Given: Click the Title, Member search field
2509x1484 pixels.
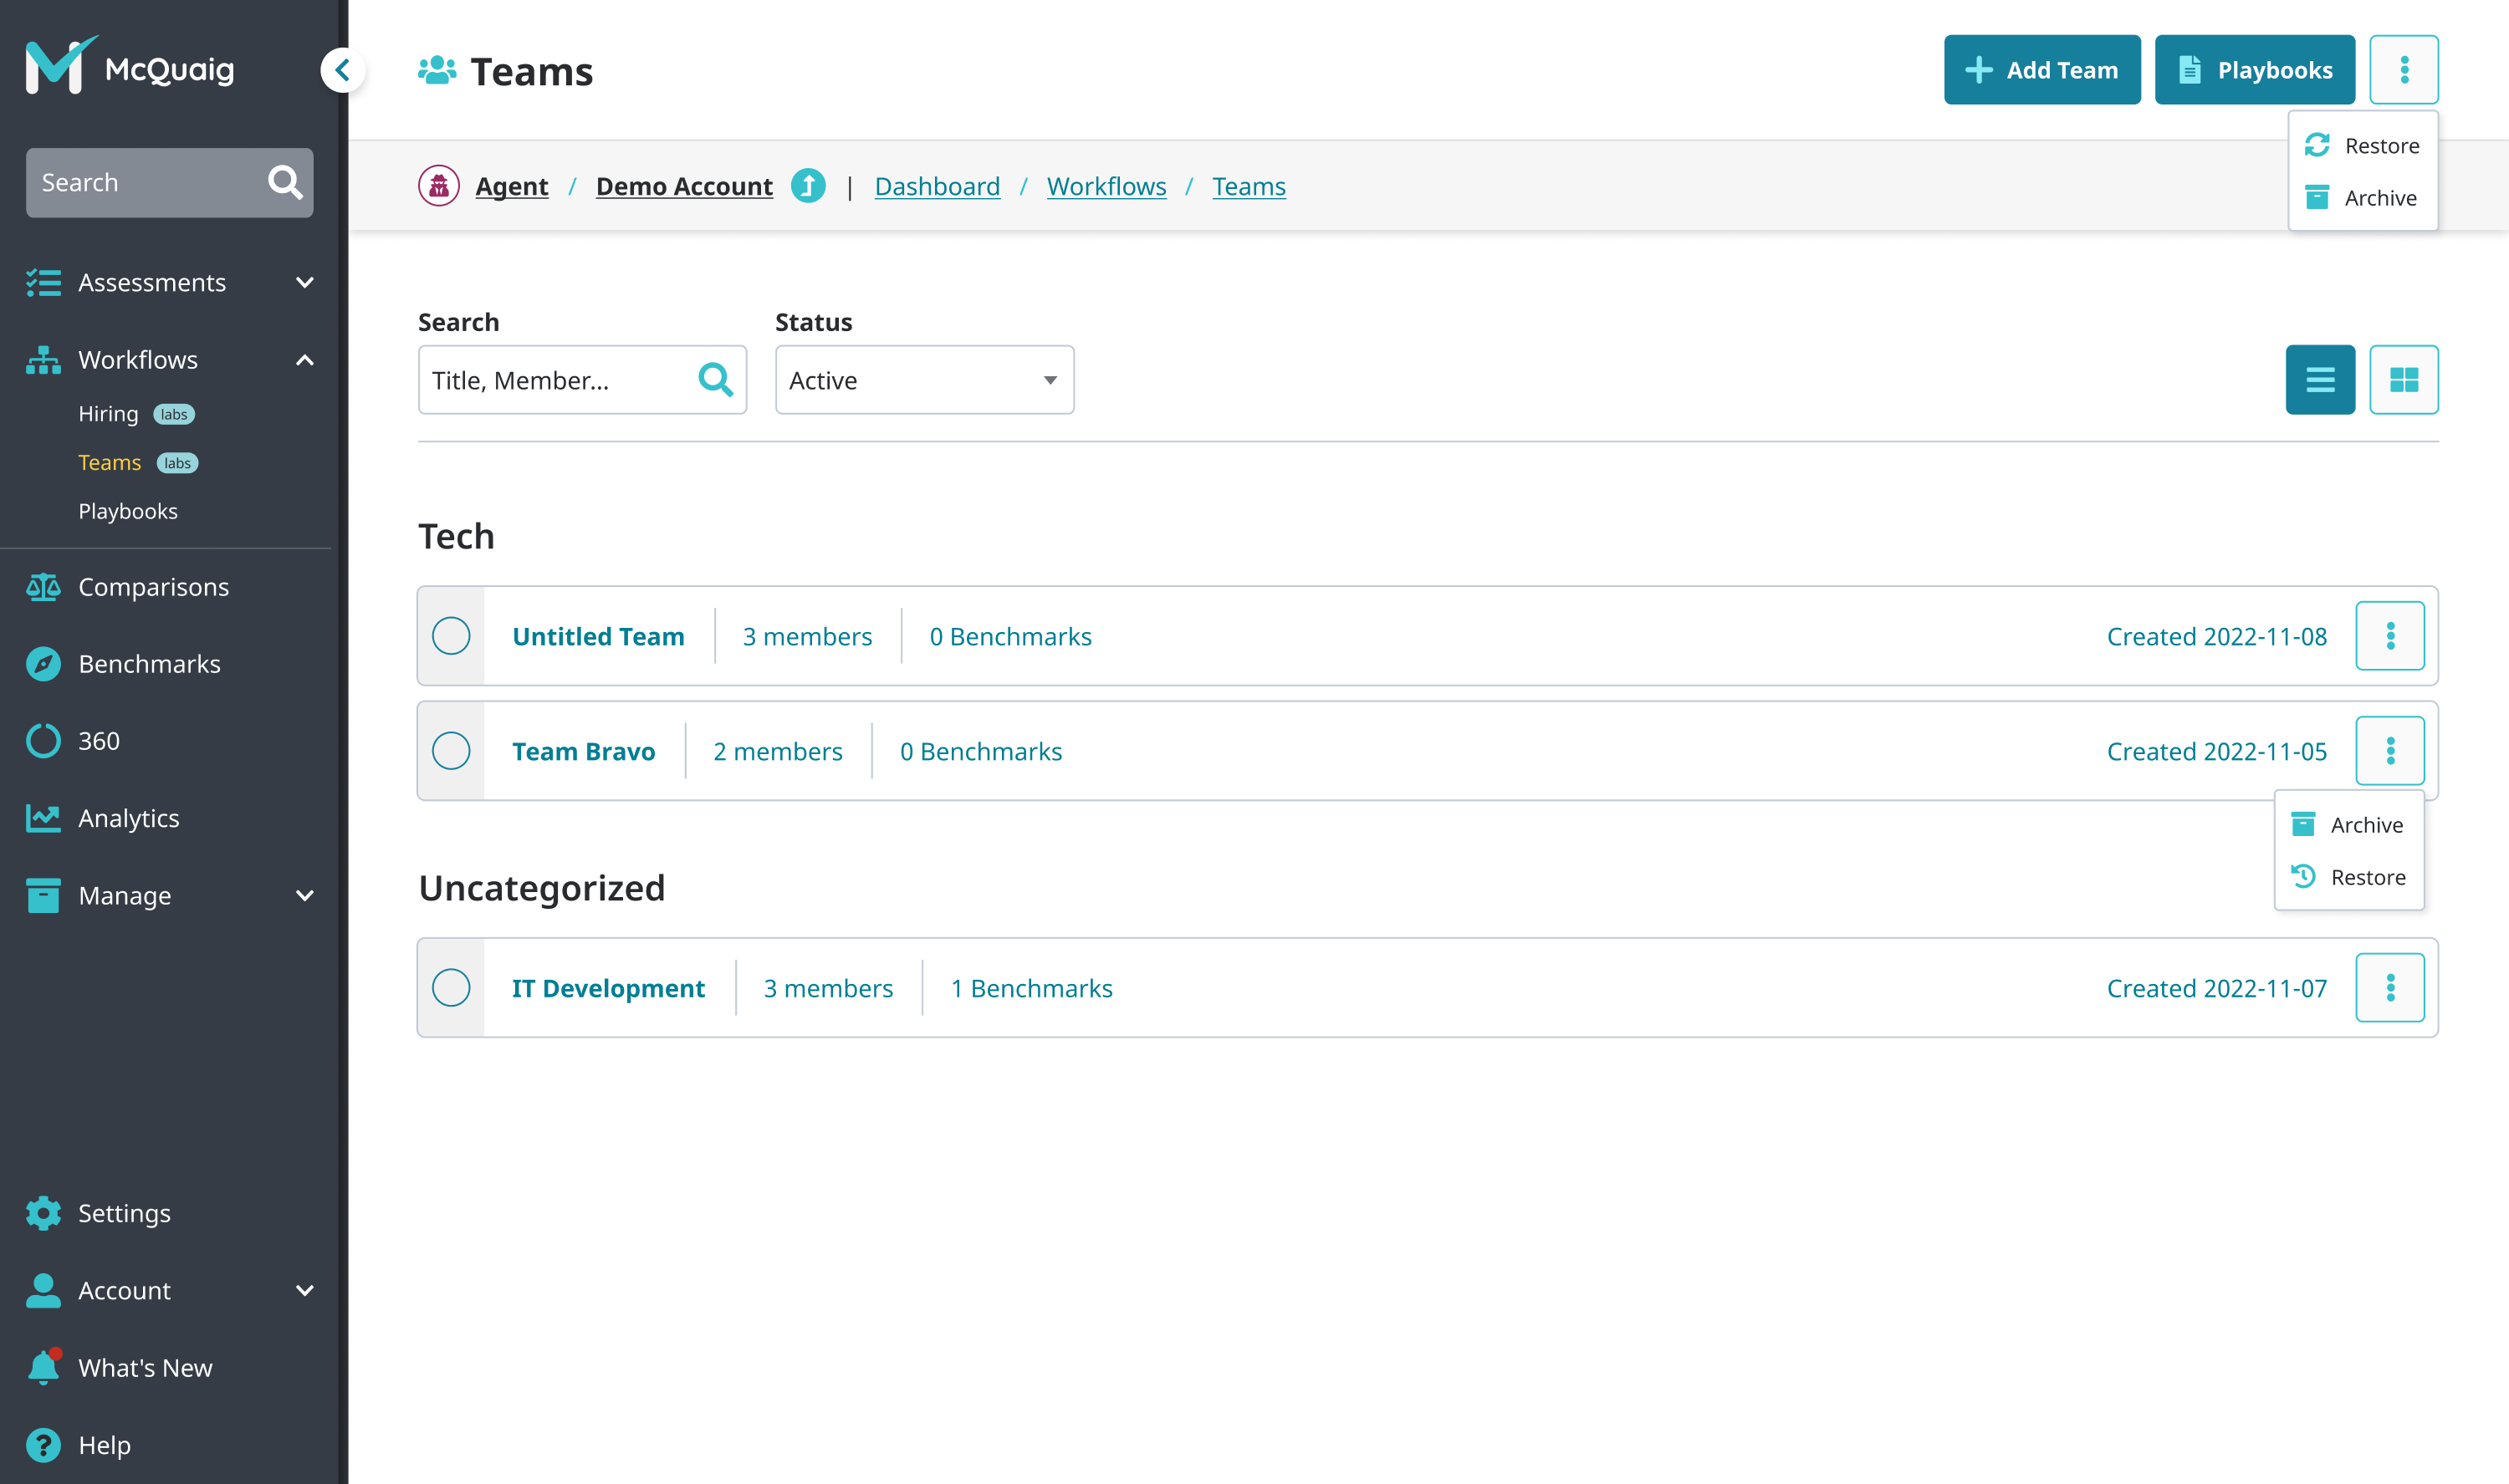Looking at the screenshot, I should [x=555, y=380].
